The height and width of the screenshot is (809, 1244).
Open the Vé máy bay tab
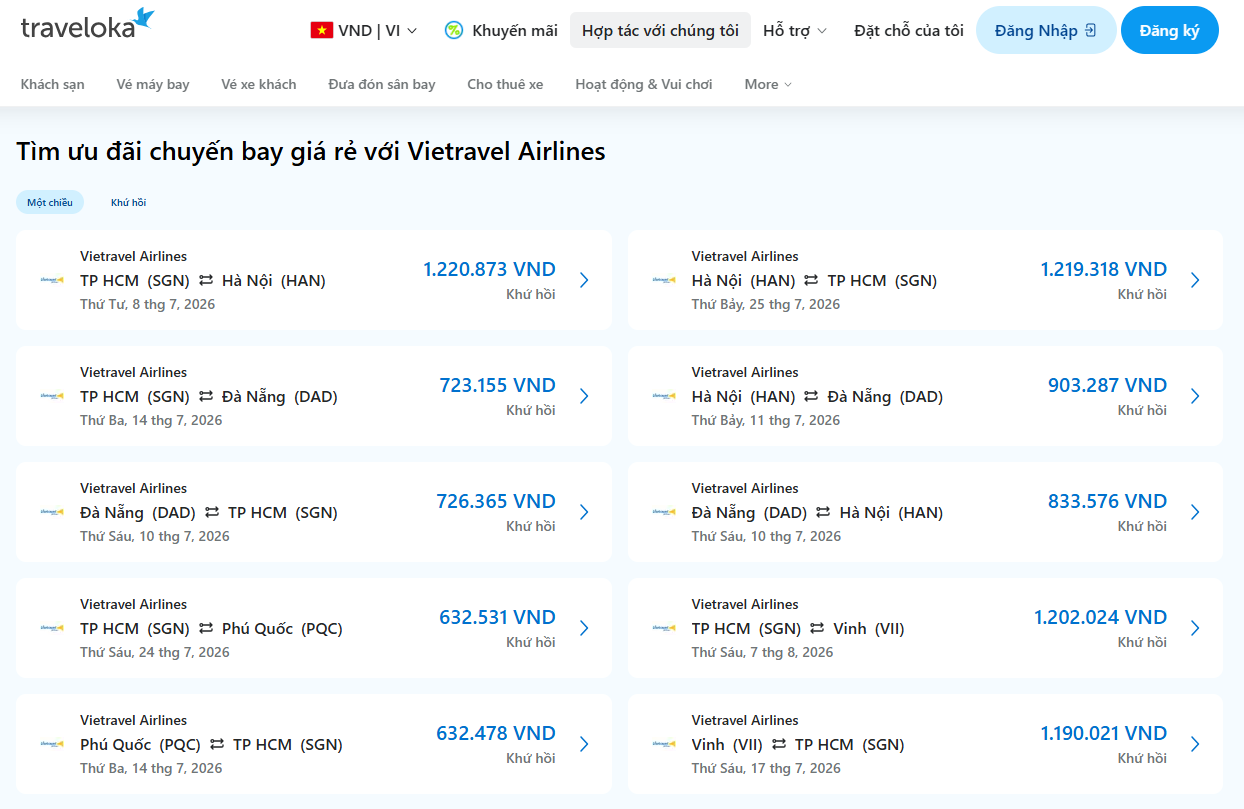coord(153,84)
